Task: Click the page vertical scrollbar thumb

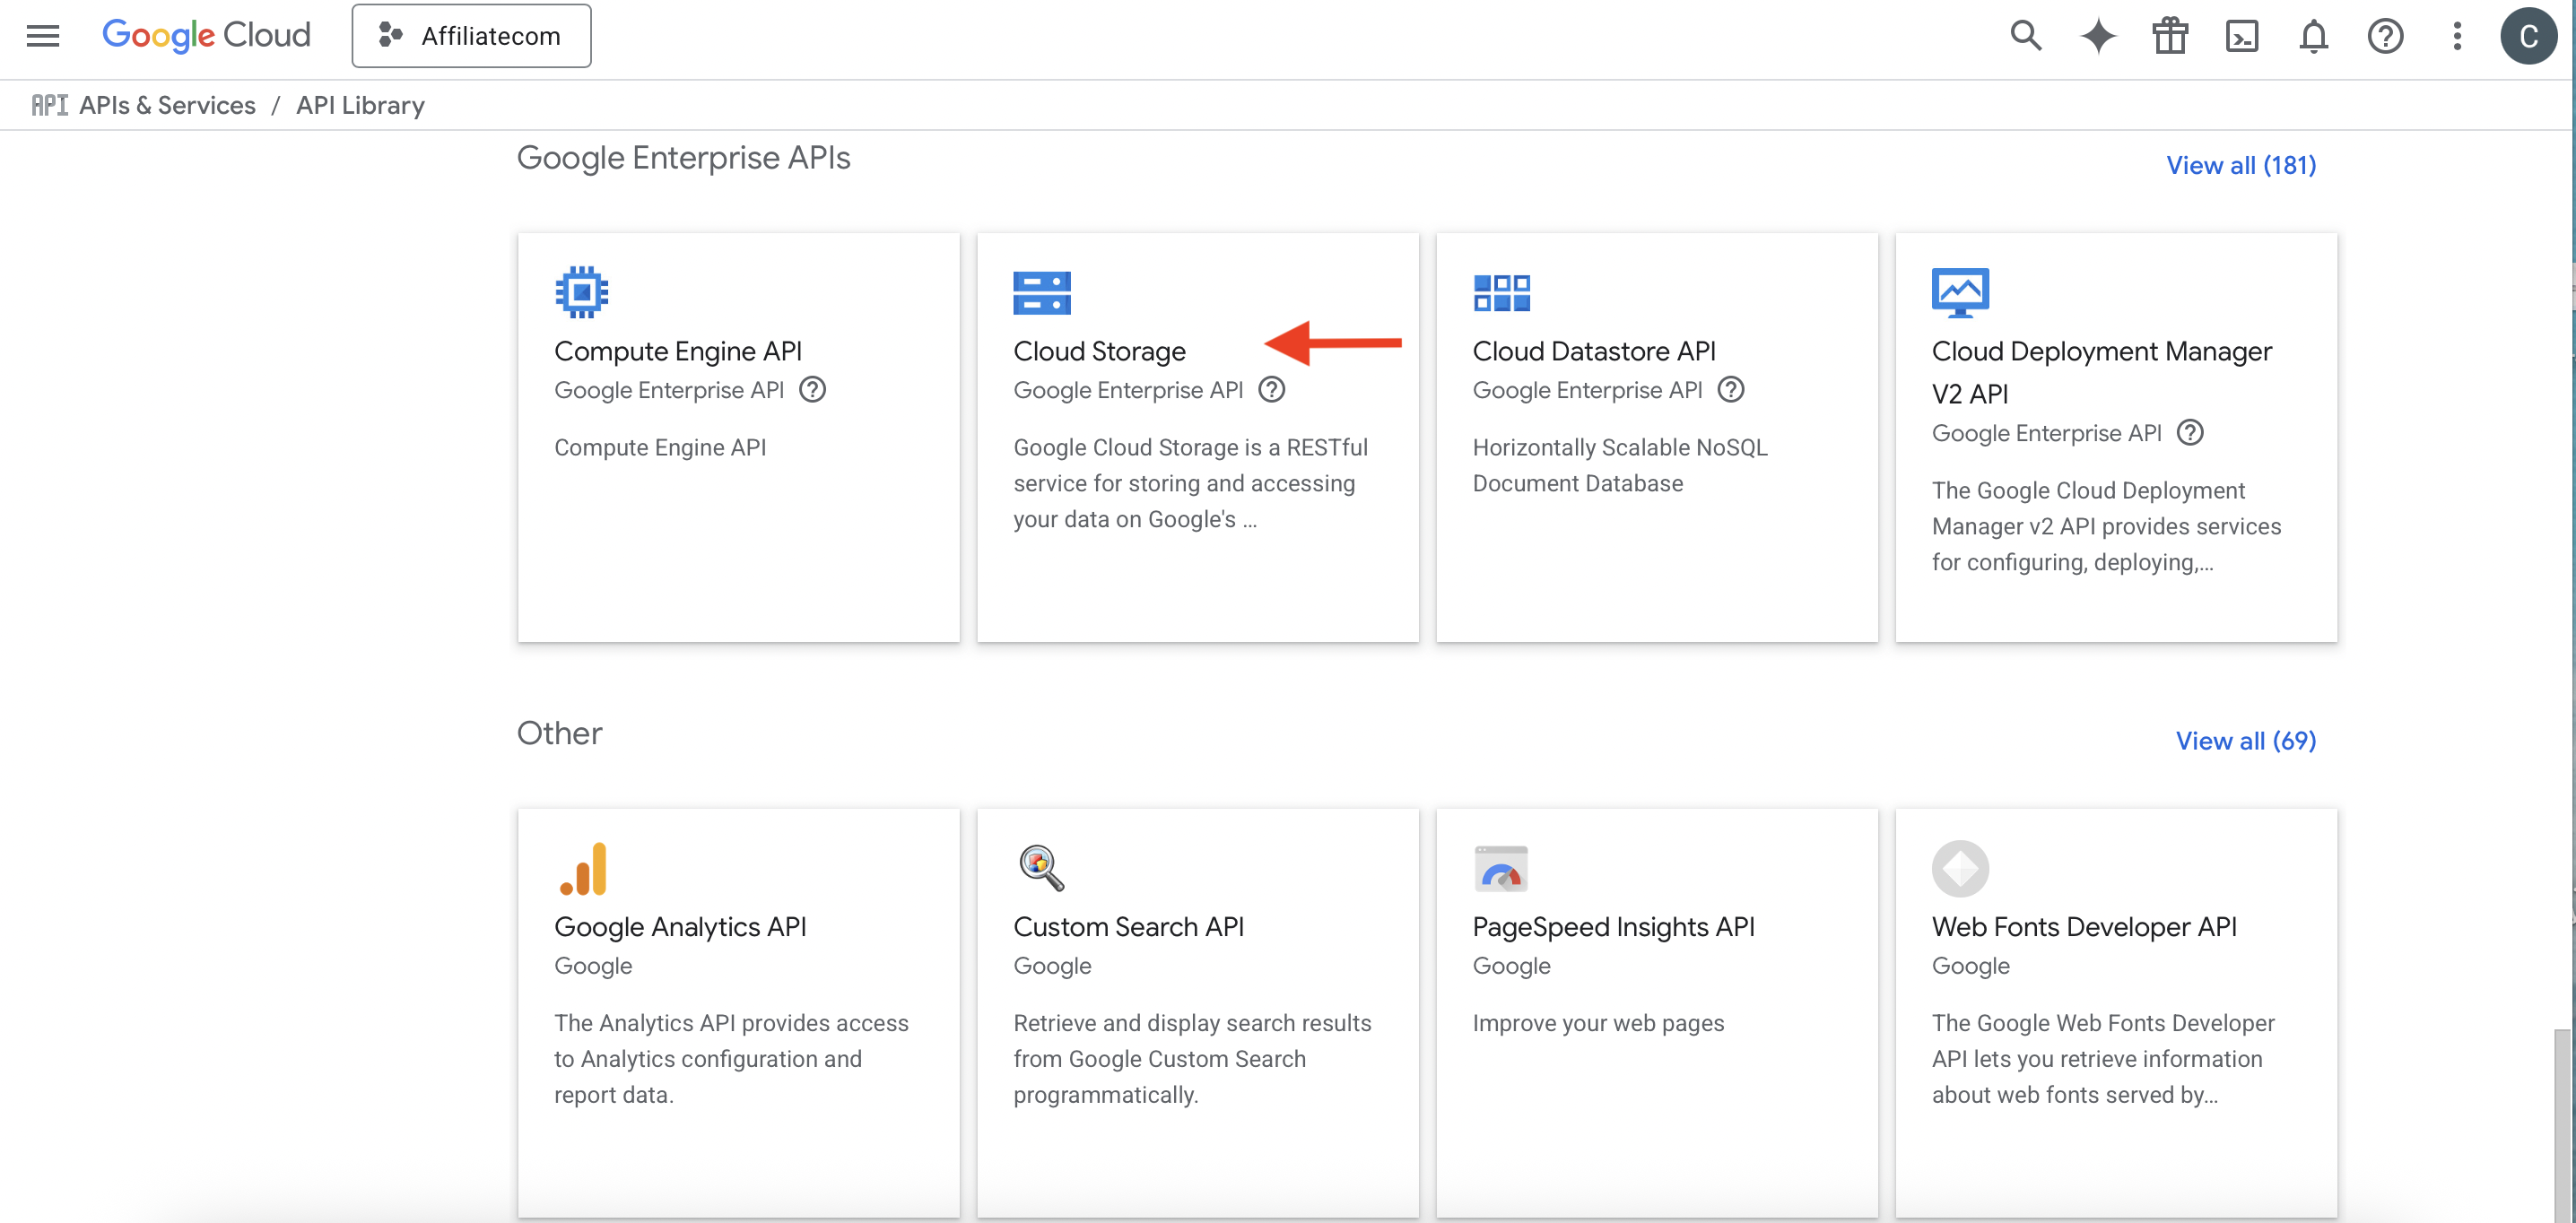Action: pos(2562,1125)
